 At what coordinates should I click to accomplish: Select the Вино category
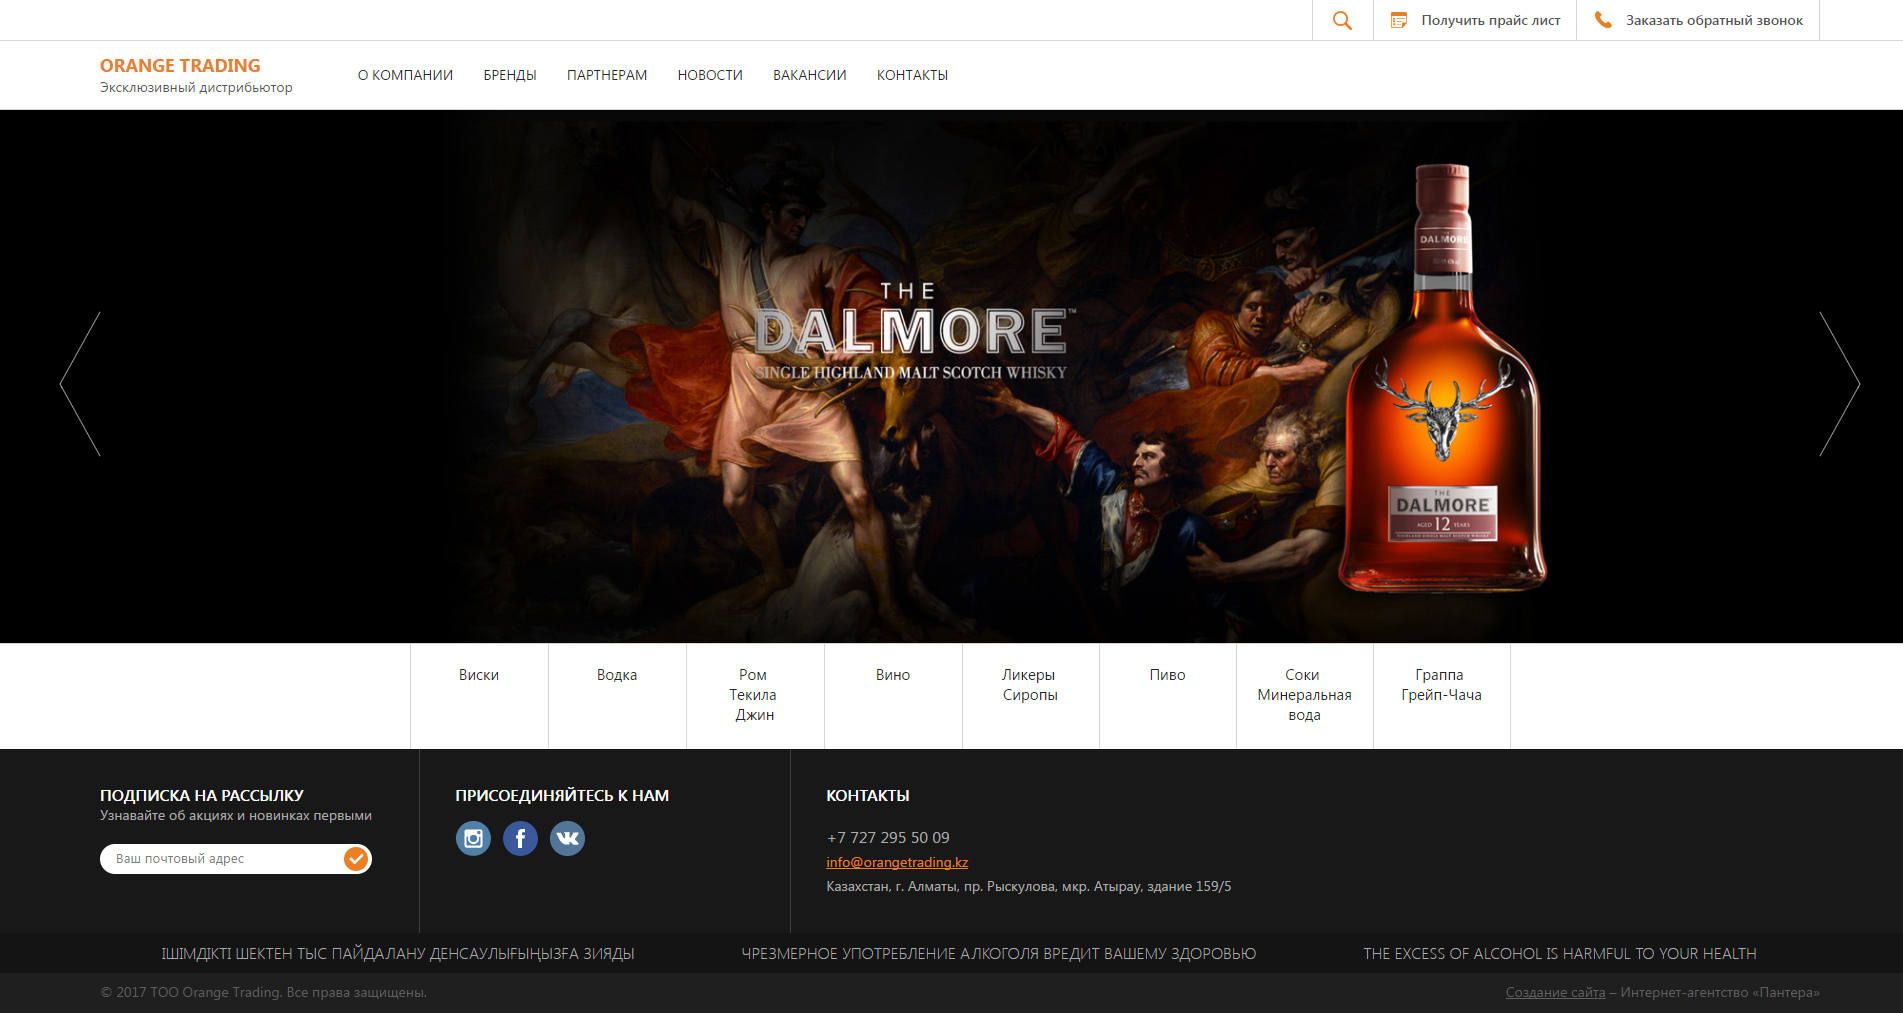[x=893, y=675]
